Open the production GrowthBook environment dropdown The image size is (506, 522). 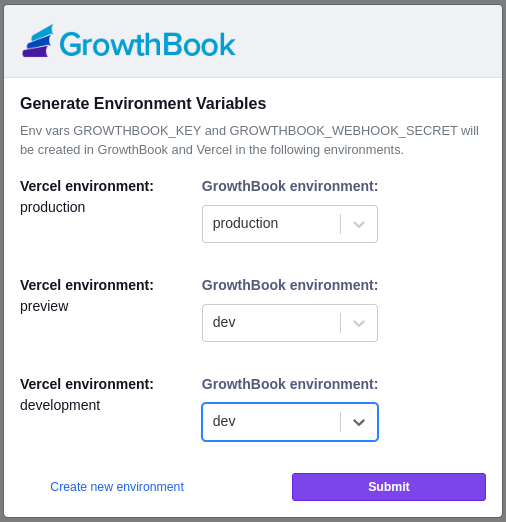[290, 224]
